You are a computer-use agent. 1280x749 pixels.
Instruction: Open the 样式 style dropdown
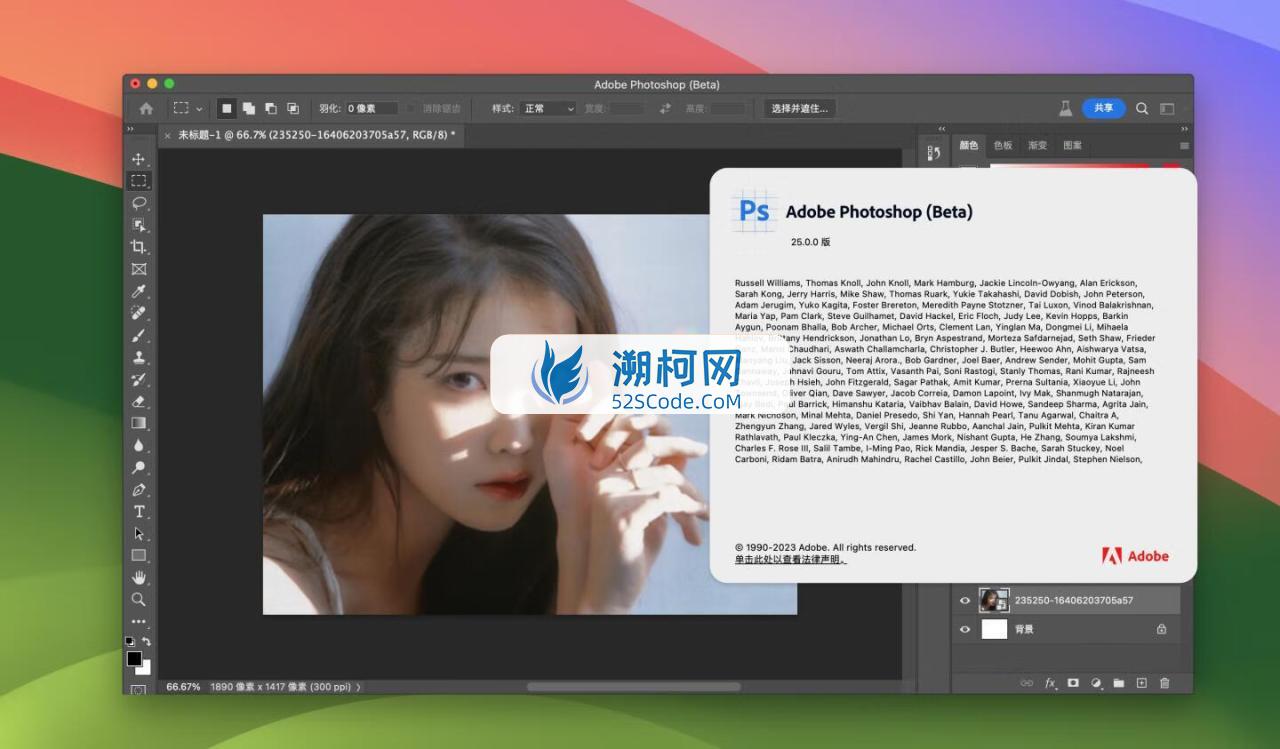(549, 108)
